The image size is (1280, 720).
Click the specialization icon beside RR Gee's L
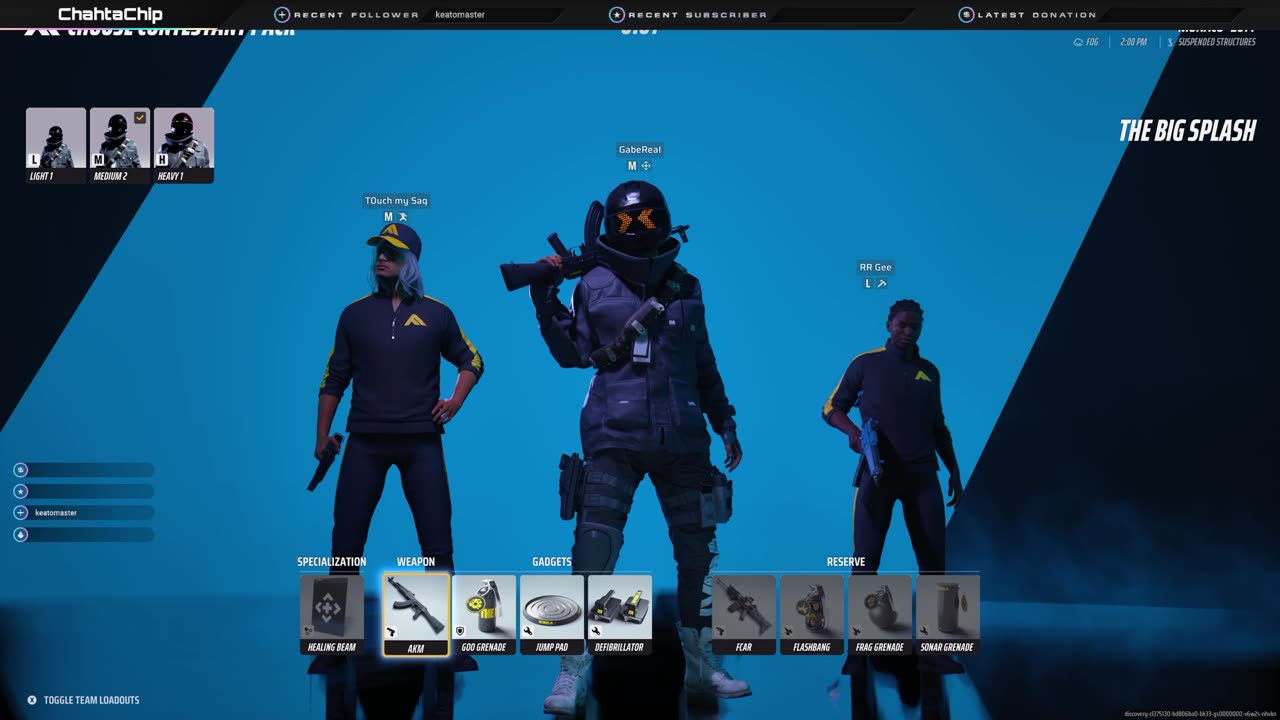point(881,284)
